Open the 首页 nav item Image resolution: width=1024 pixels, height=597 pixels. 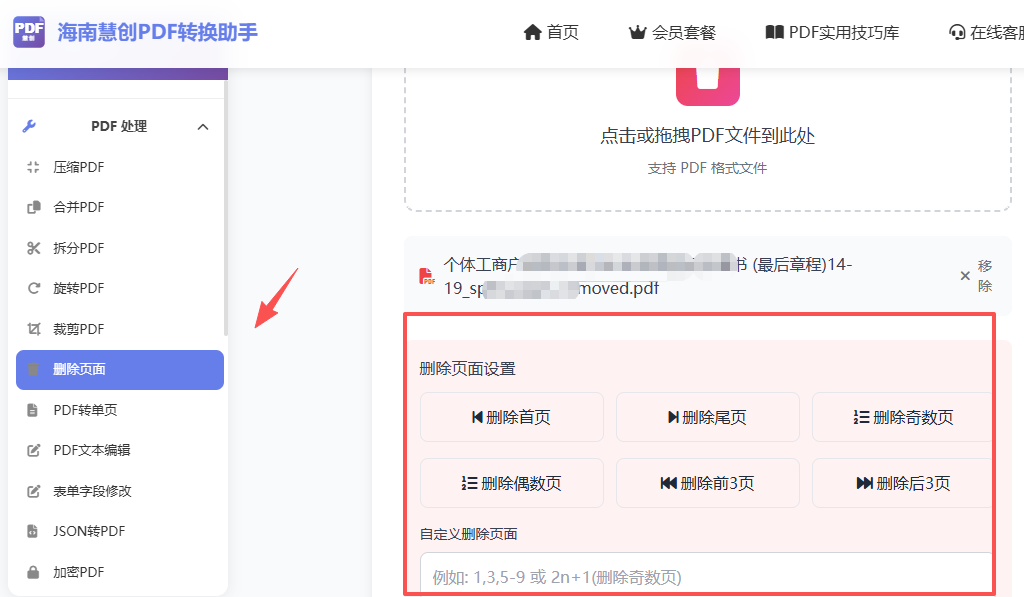[x=551, y=32]
